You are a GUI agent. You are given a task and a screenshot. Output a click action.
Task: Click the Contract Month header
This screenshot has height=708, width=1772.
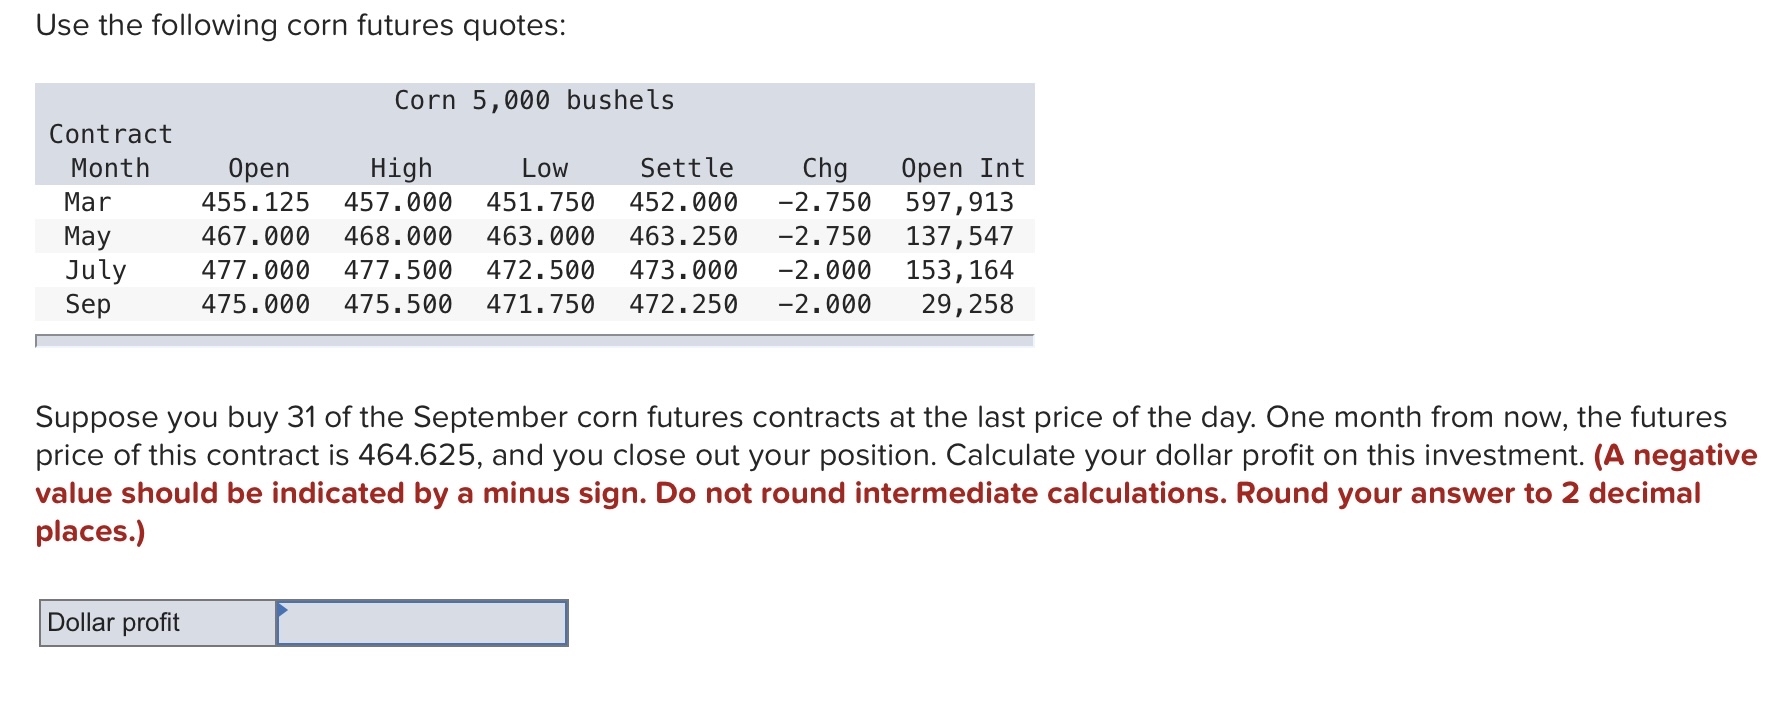(x=108, y=150)
